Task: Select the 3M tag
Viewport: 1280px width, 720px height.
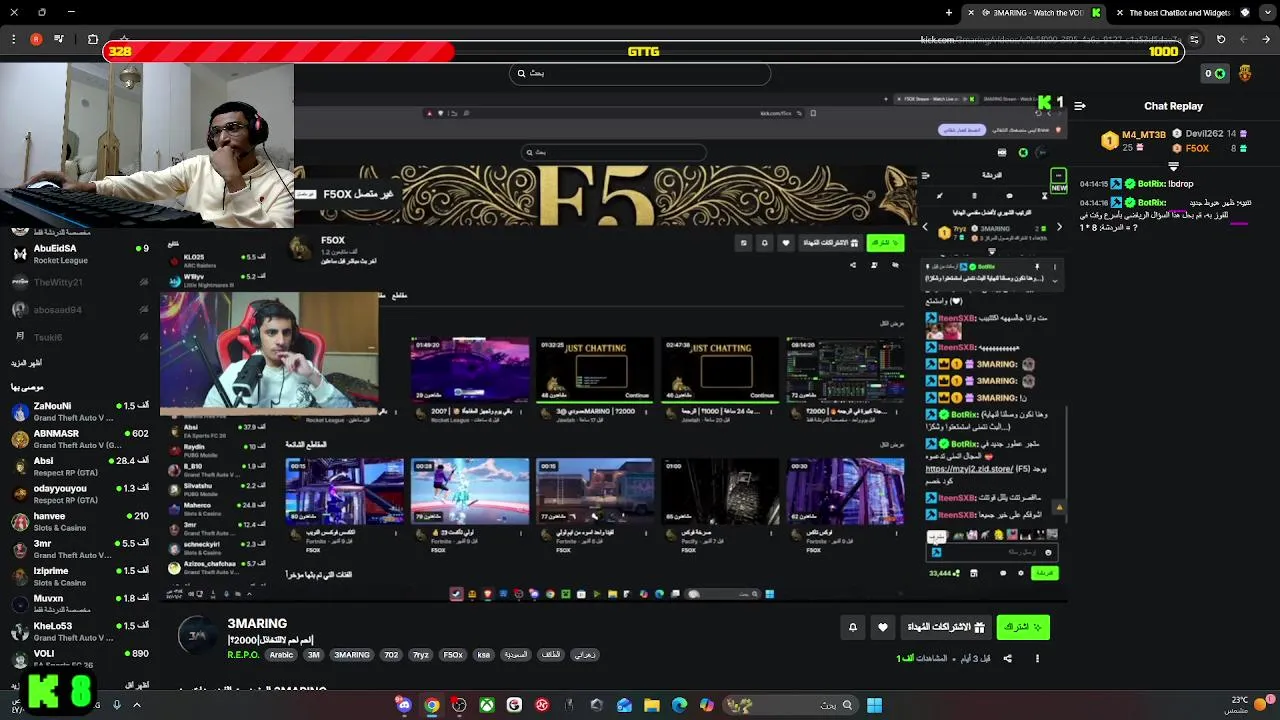Action: coord(313,655)
